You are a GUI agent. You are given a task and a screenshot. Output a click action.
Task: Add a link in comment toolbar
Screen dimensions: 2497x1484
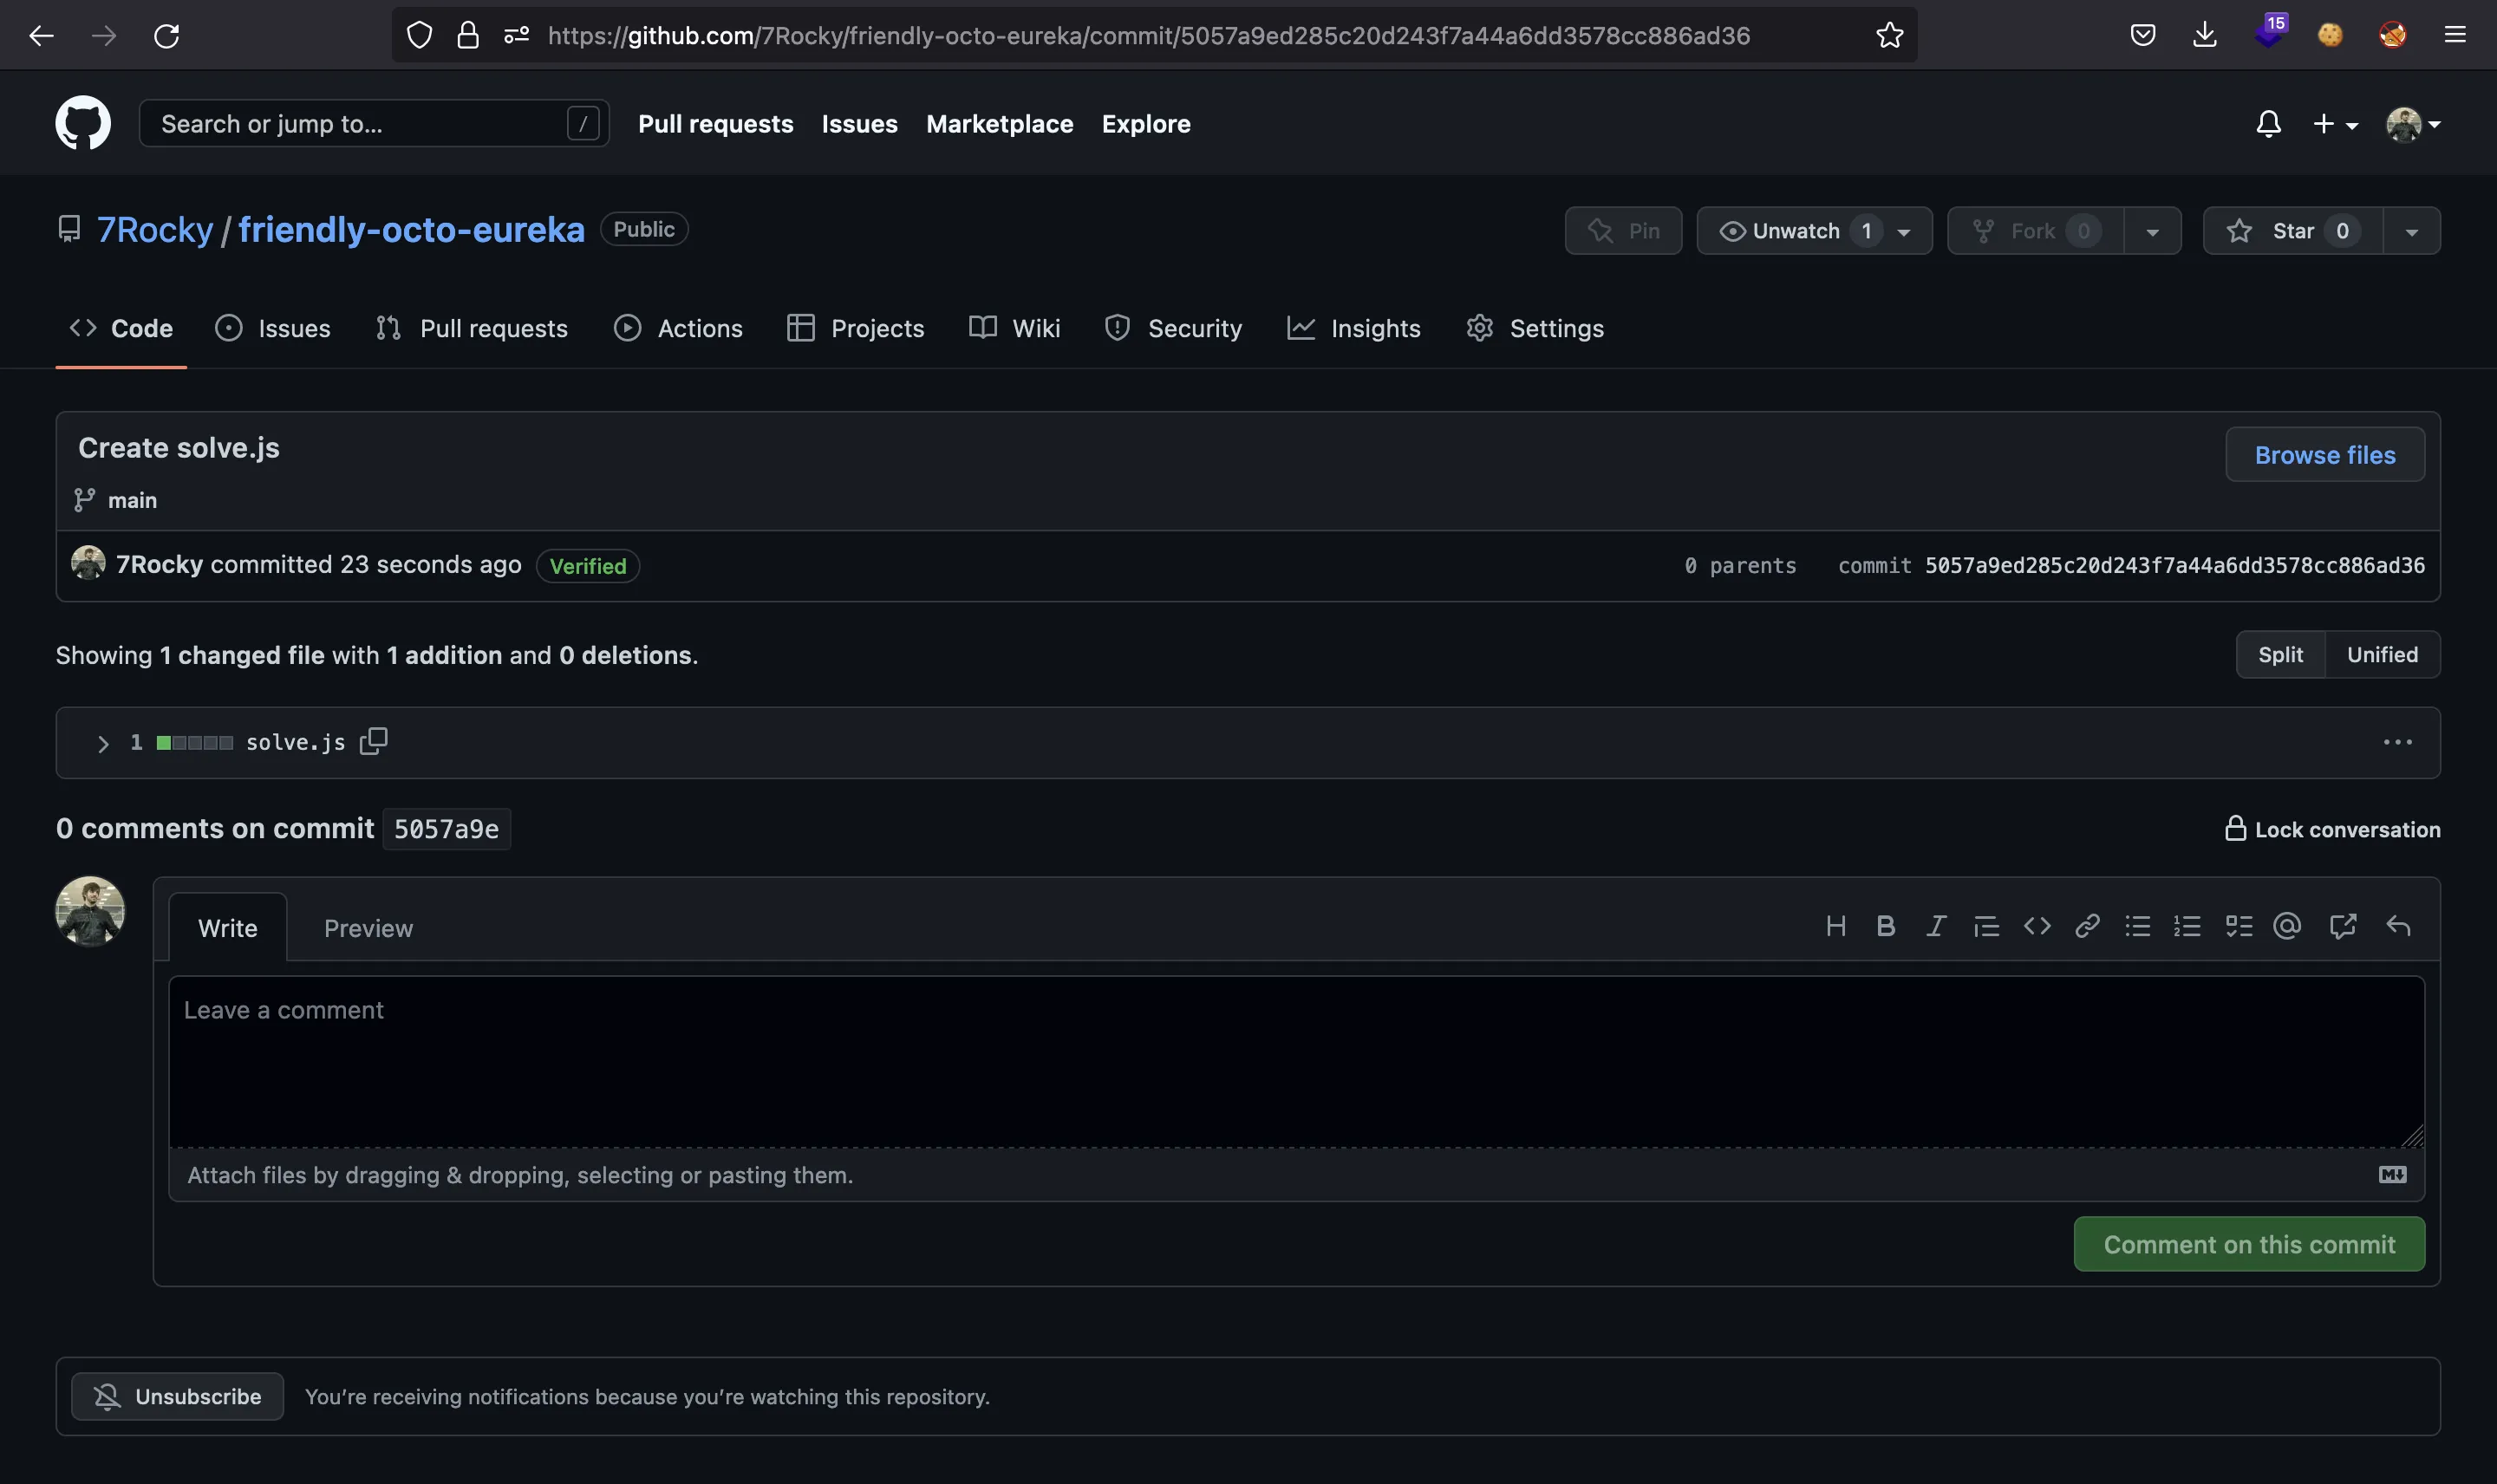[2087, 926]
